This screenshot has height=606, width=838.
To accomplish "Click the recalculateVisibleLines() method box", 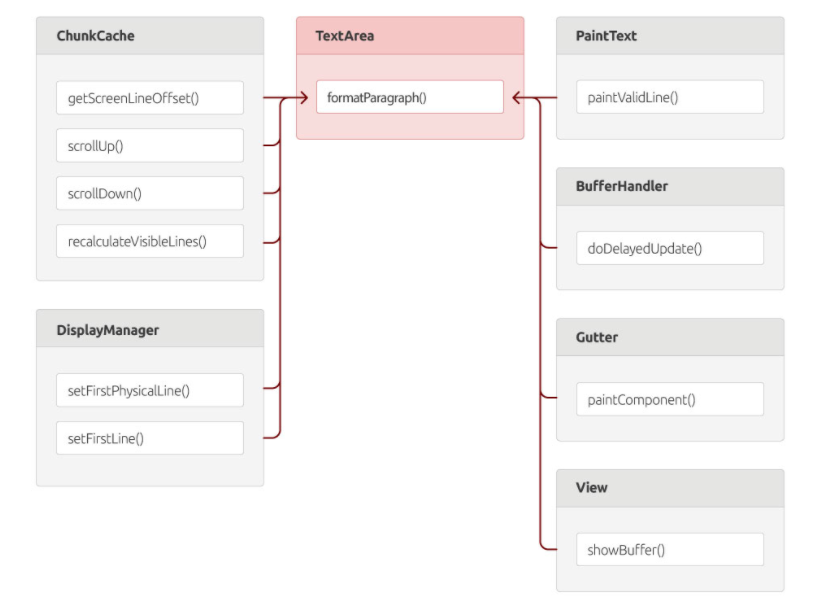I will pyautogui.click(x=150, y=241).
